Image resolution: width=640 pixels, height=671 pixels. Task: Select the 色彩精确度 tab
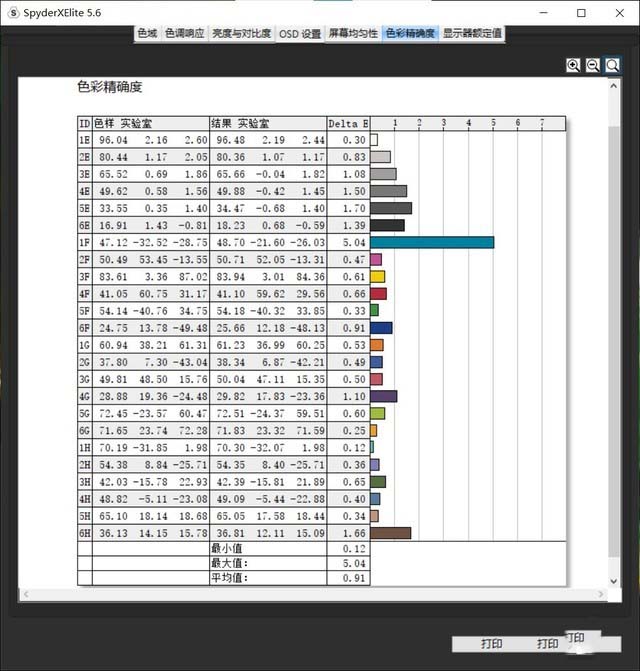pos(410,33)
